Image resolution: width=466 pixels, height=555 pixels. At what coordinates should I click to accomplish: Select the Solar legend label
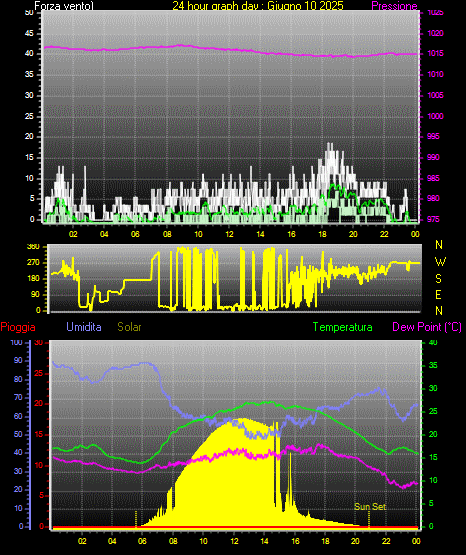[130, 327]
